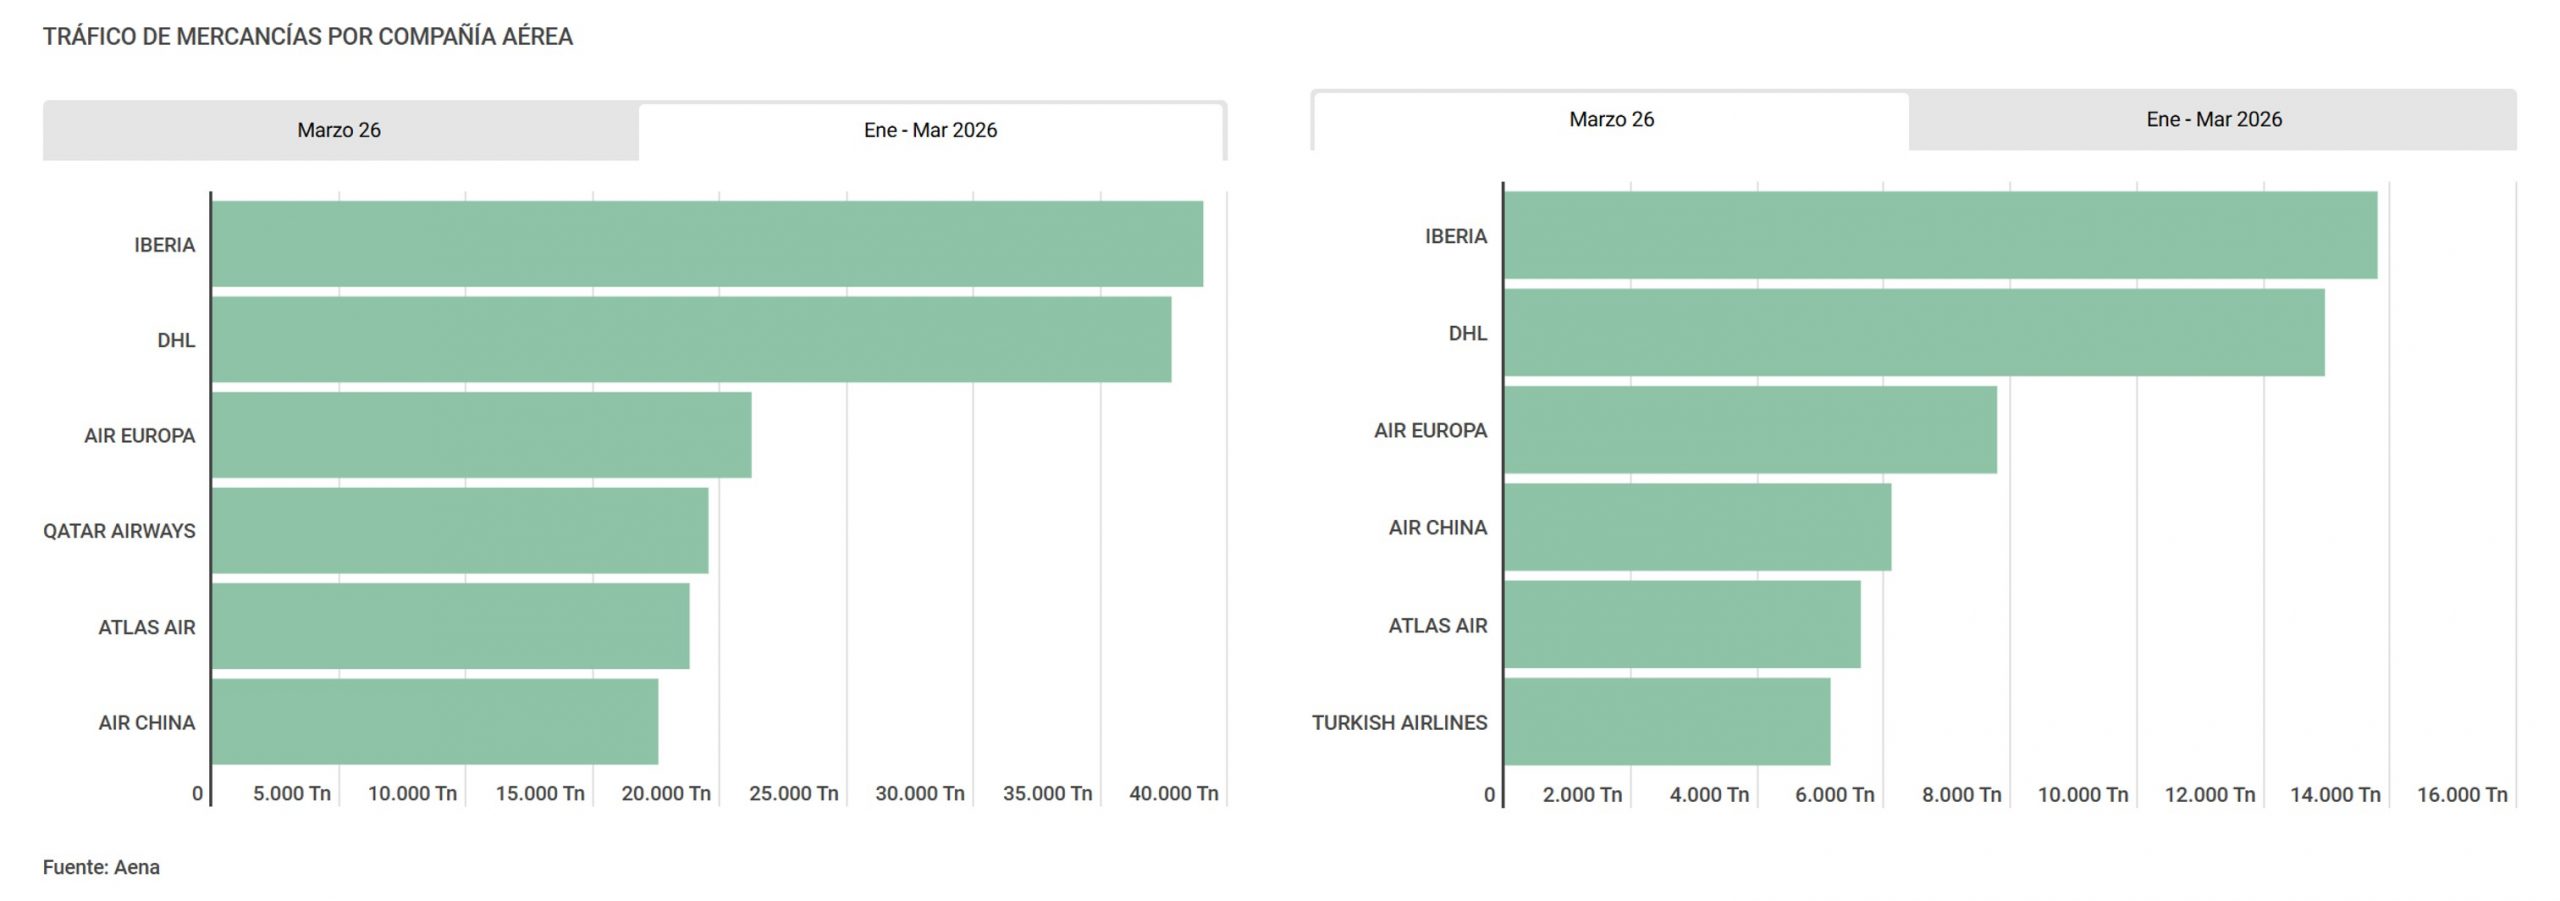Click the currently selected Ene - Mar 2026 tab
Screen dimensions: 2560x901
930,130
